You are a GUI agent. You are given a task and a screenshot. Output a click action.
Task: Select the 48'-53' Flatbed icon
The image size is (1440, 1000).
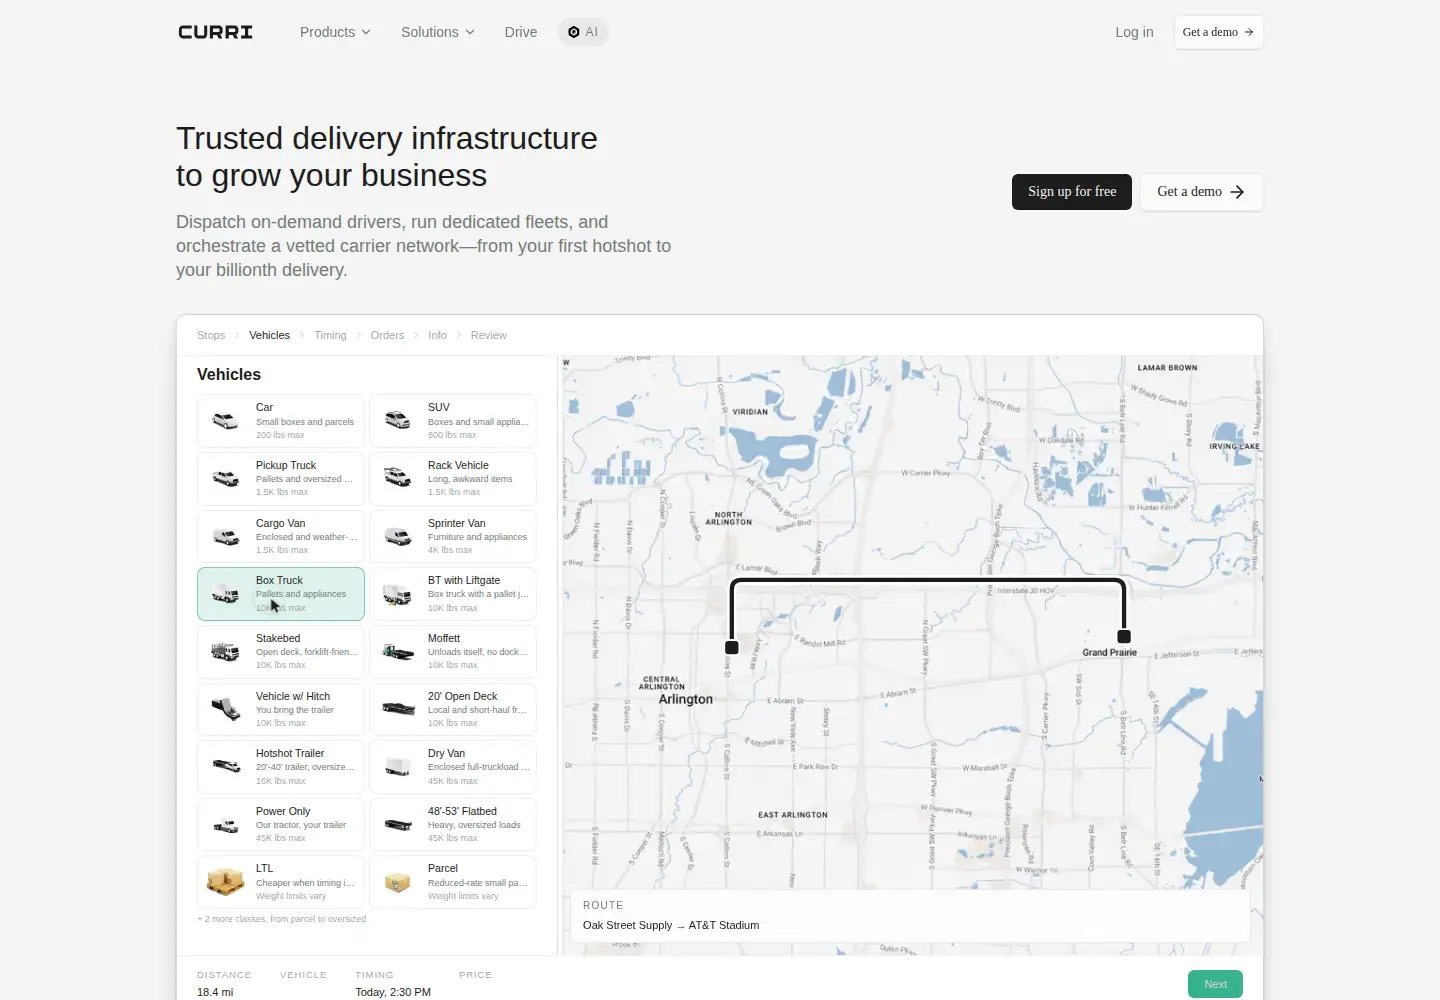(x=398, y=824)
